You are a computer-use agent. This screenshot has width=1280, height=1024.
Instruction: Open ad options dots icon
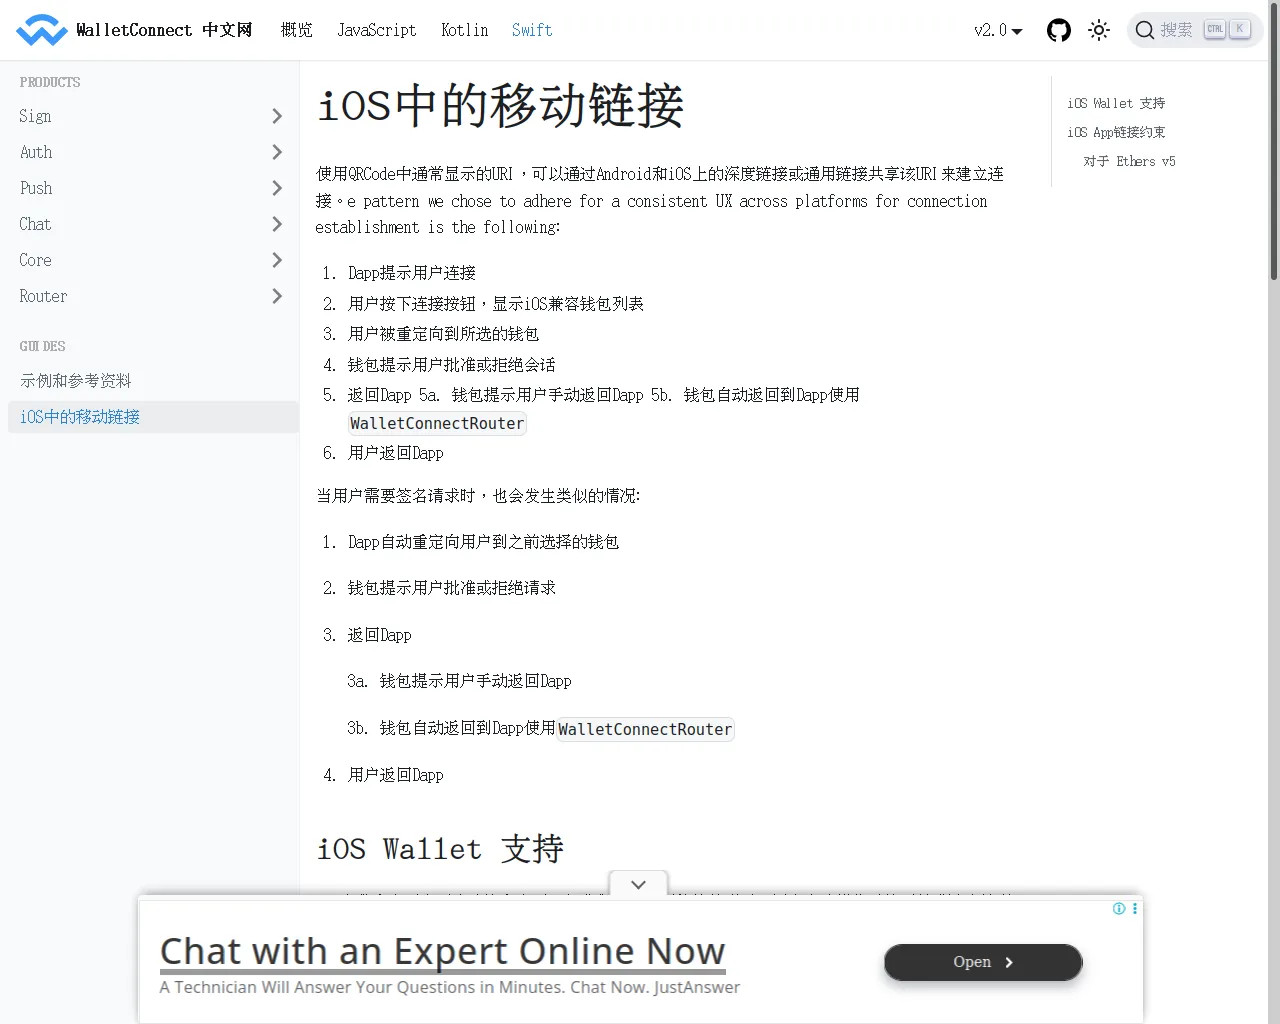tap(1135, 909)
